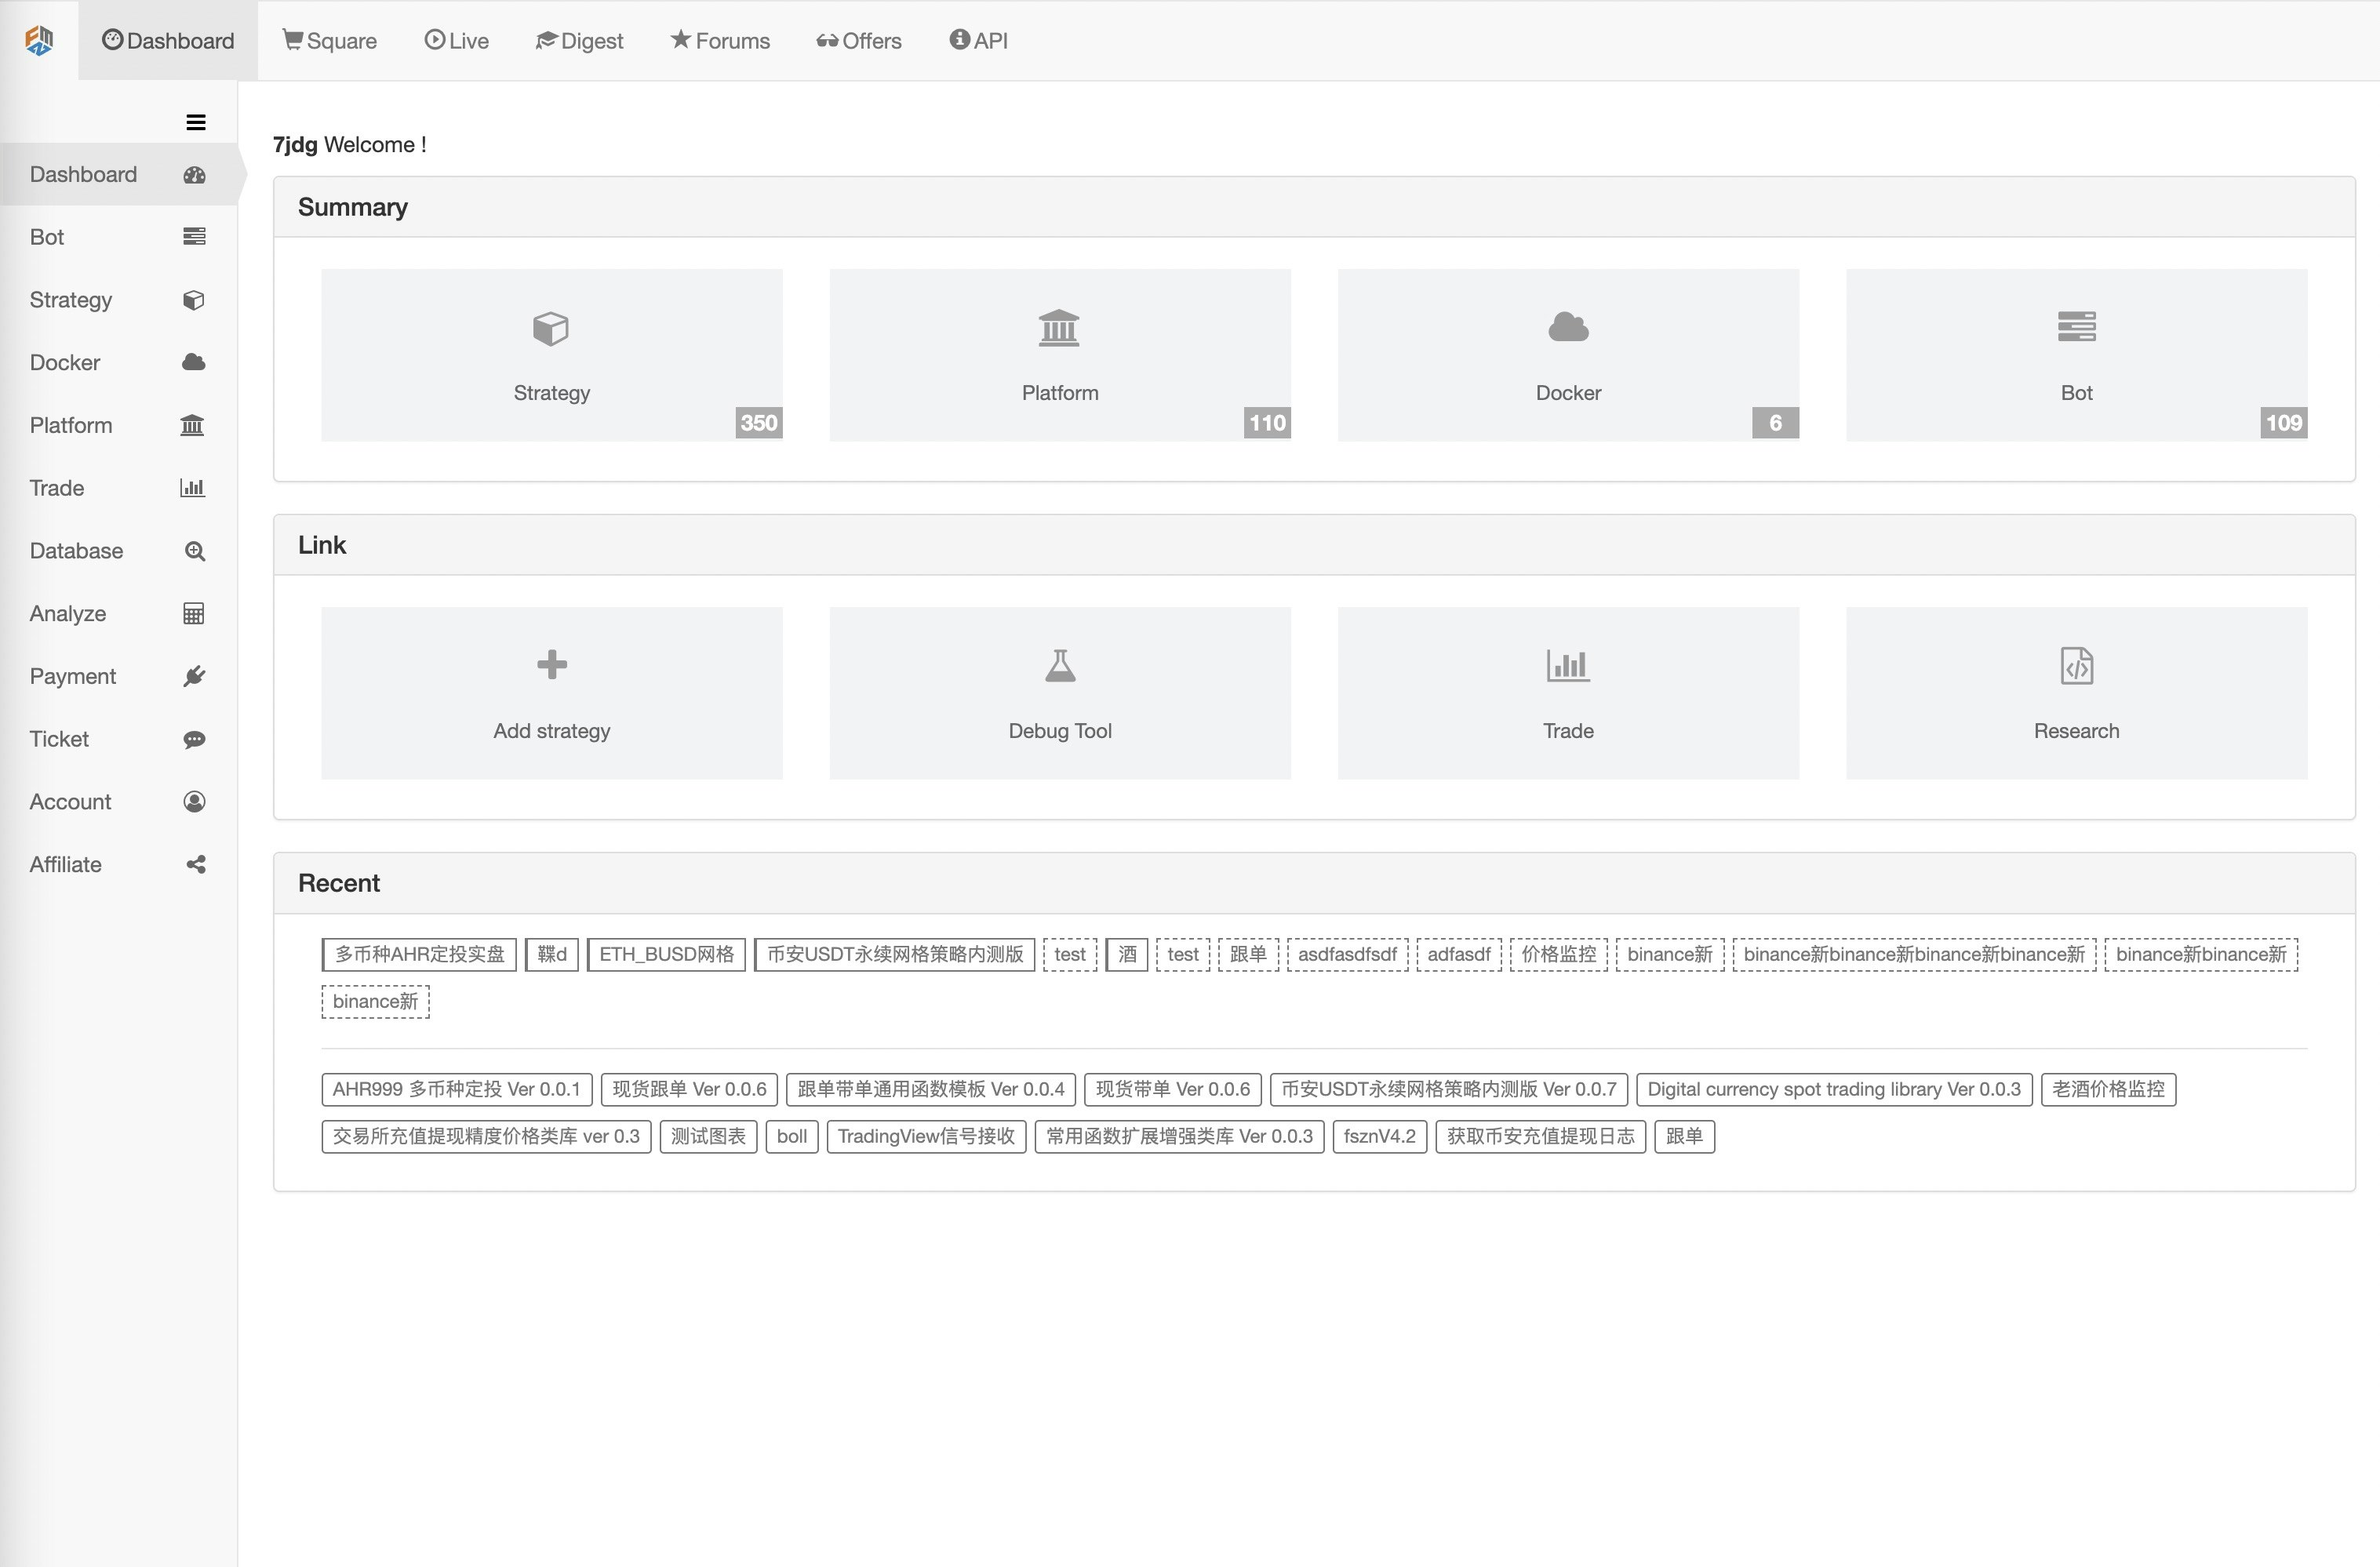The width and height of the screenshot is (2380, 1567).
Task: Open Database in the sidebar menu
Action: point(118,551)
